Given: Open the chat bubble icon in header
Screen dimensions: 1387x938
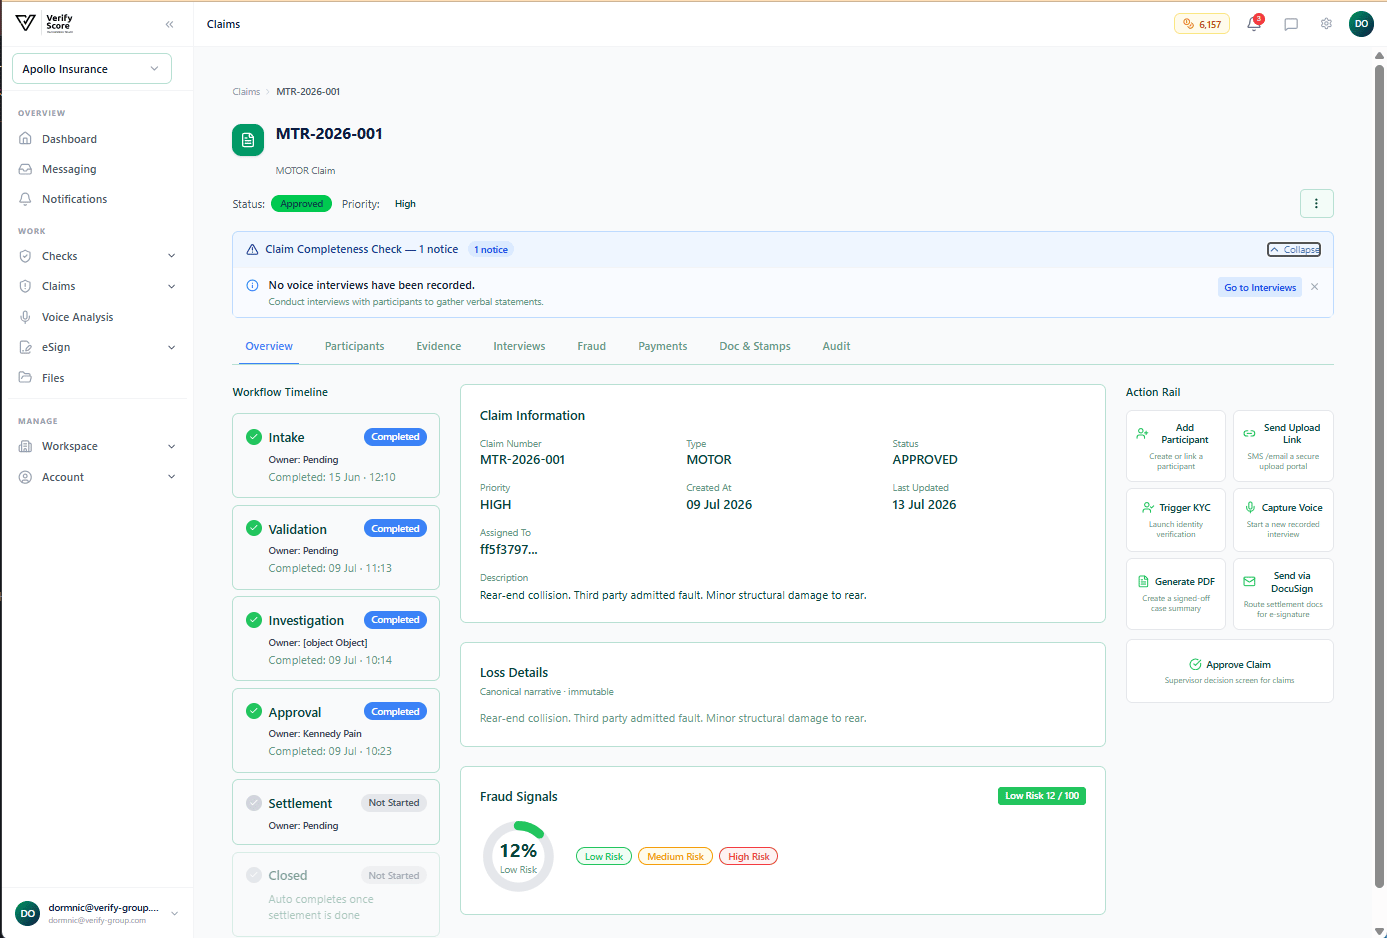Looking at the screenshot, I should pyautogui.click(x=1291, y=24).
